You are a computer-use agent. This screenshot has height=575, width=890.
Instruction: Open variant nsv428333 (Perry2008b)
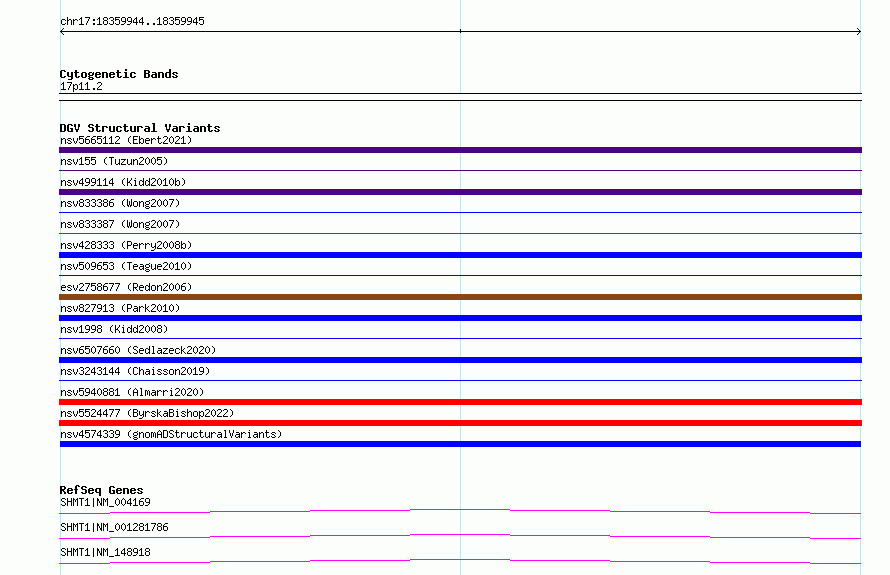click(x=126, y=245)
